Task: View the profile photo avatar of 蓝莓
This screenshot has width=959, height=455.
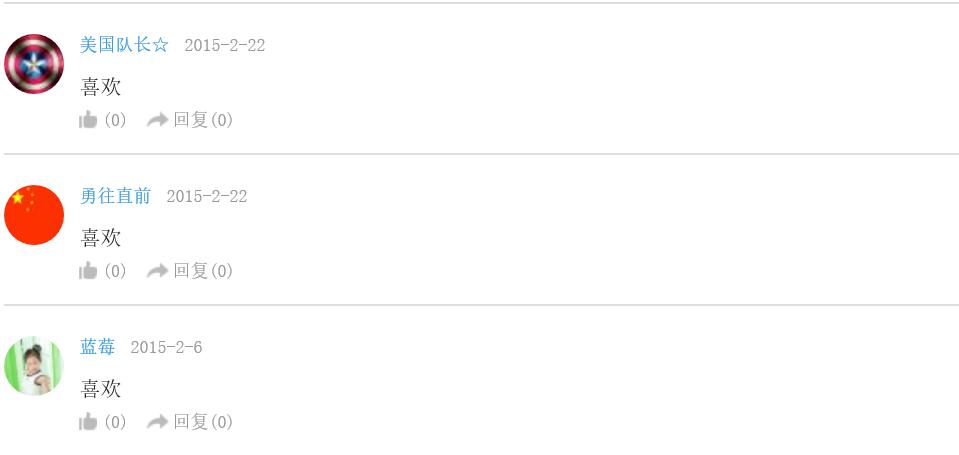Action: coord(34,366)
